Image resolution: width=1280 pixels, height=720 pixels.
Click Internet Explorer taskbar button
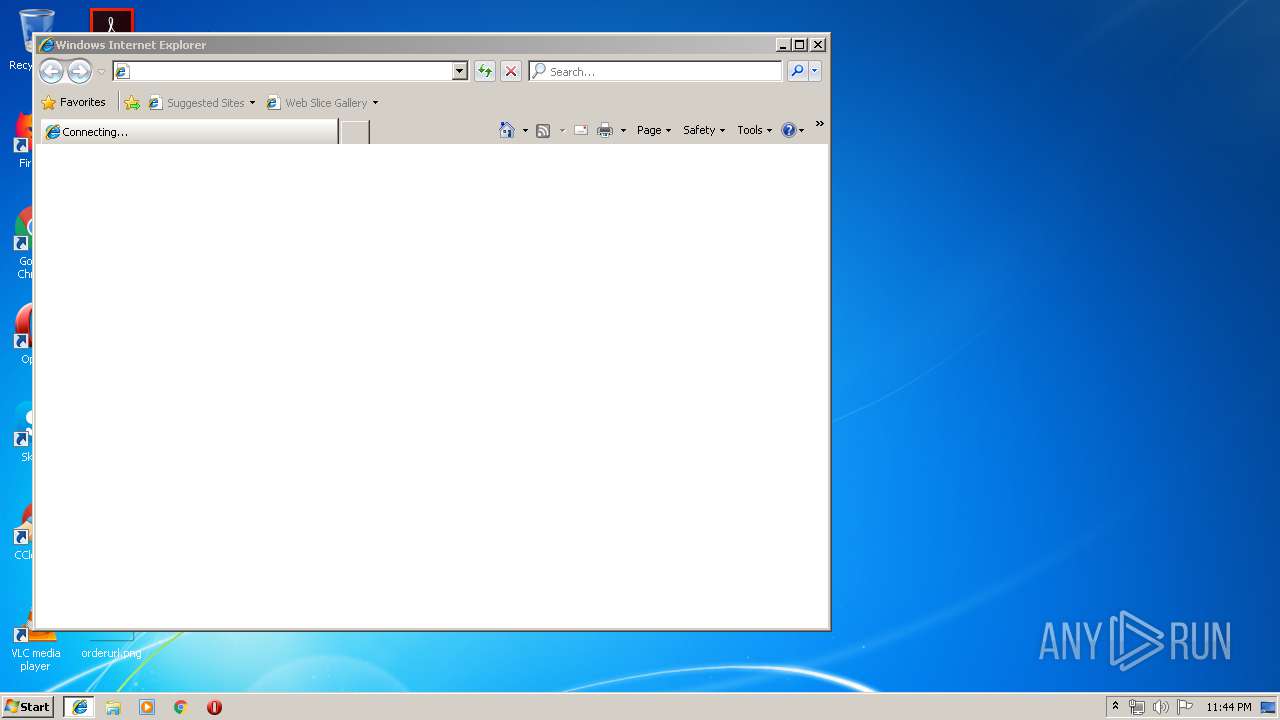[79, 706]
